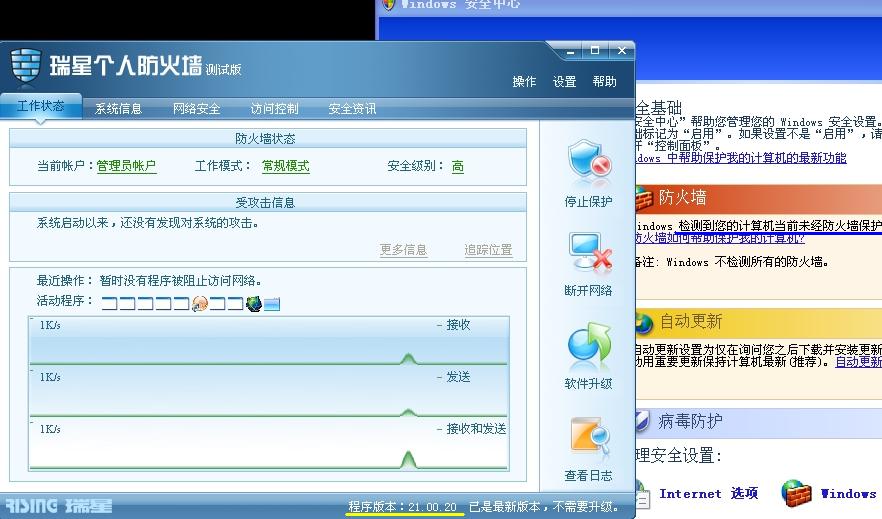Switch to the 访问控制 tab
This screenshot has height=519, width=882.
pyautogui.click(x=274, y=109)
